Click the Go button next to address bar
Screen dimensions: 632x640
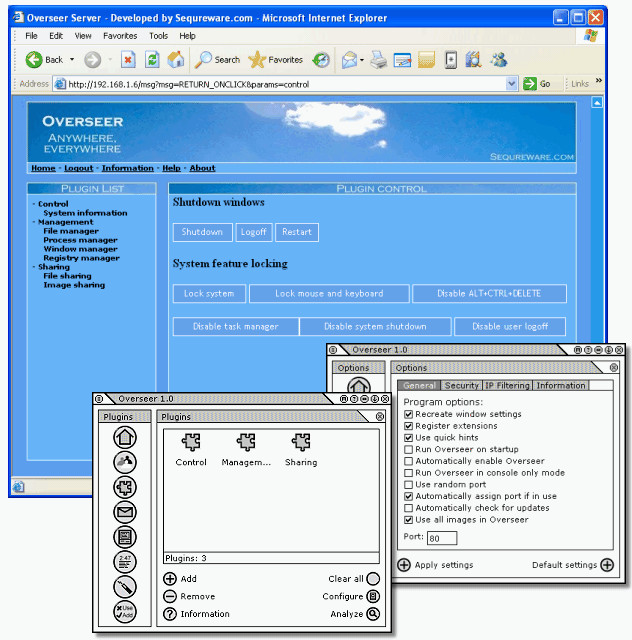(x=537, y=84)
